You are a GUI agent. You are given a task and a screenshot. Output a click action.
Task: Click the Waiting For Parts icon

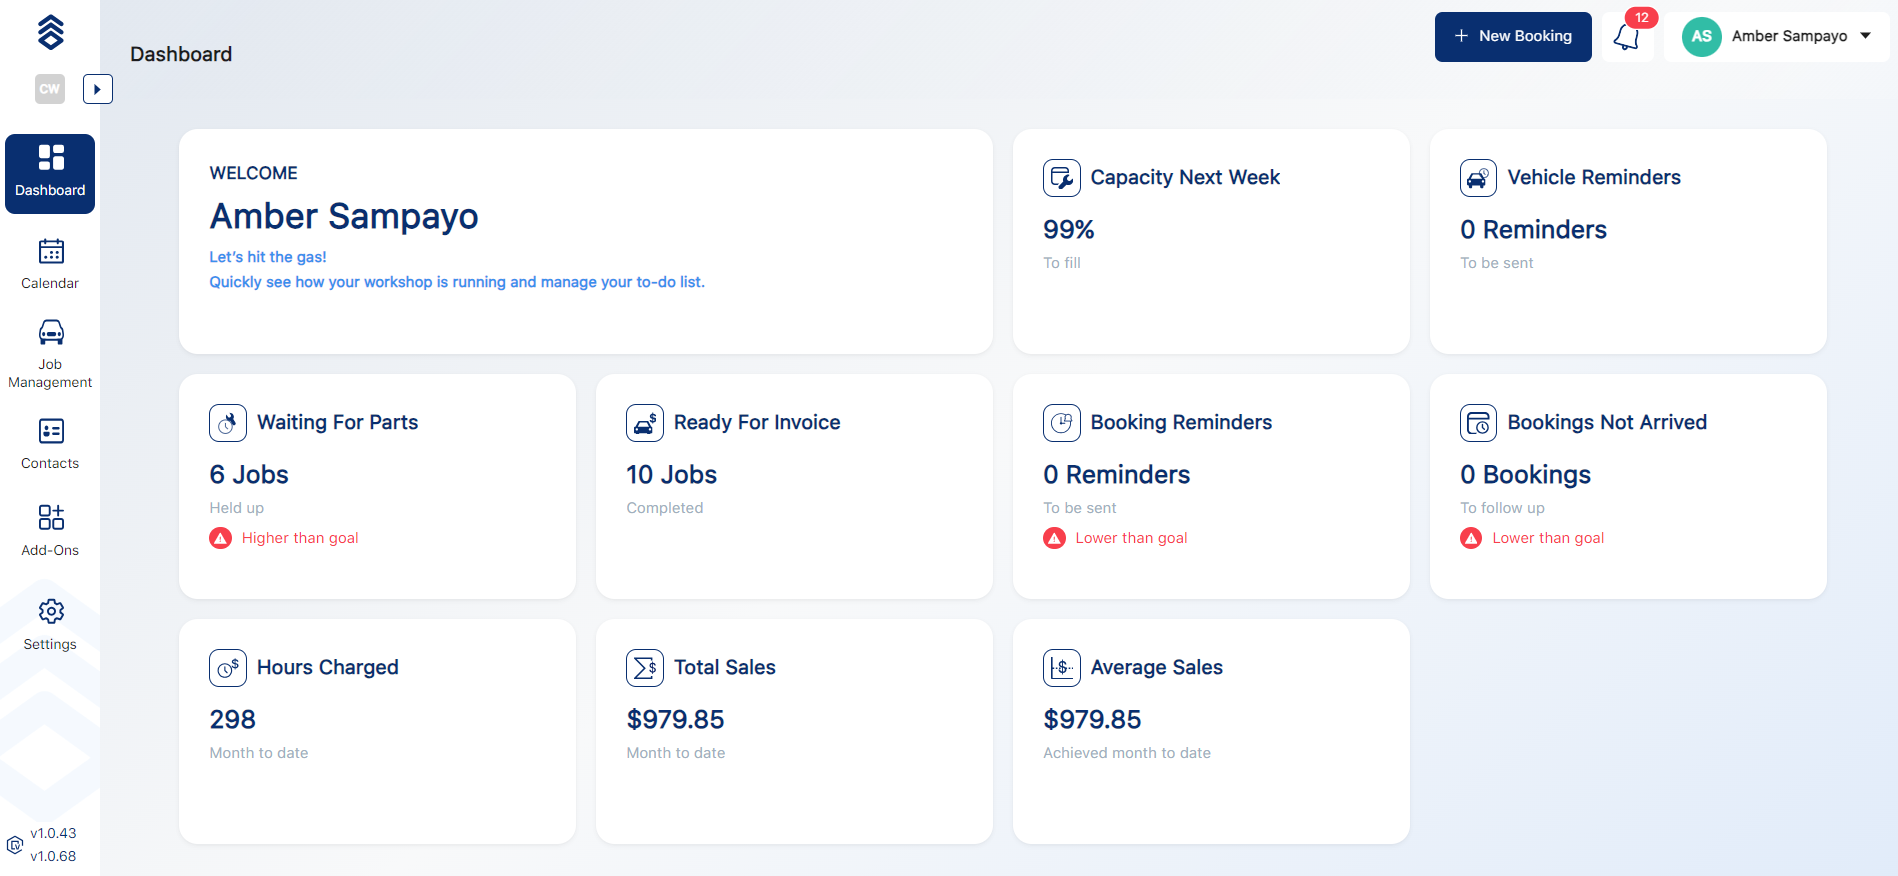(228, 423)
